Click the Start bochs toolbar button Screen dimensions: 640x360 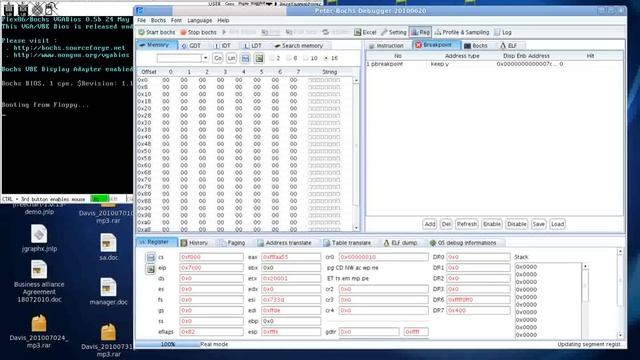point(157,32)
